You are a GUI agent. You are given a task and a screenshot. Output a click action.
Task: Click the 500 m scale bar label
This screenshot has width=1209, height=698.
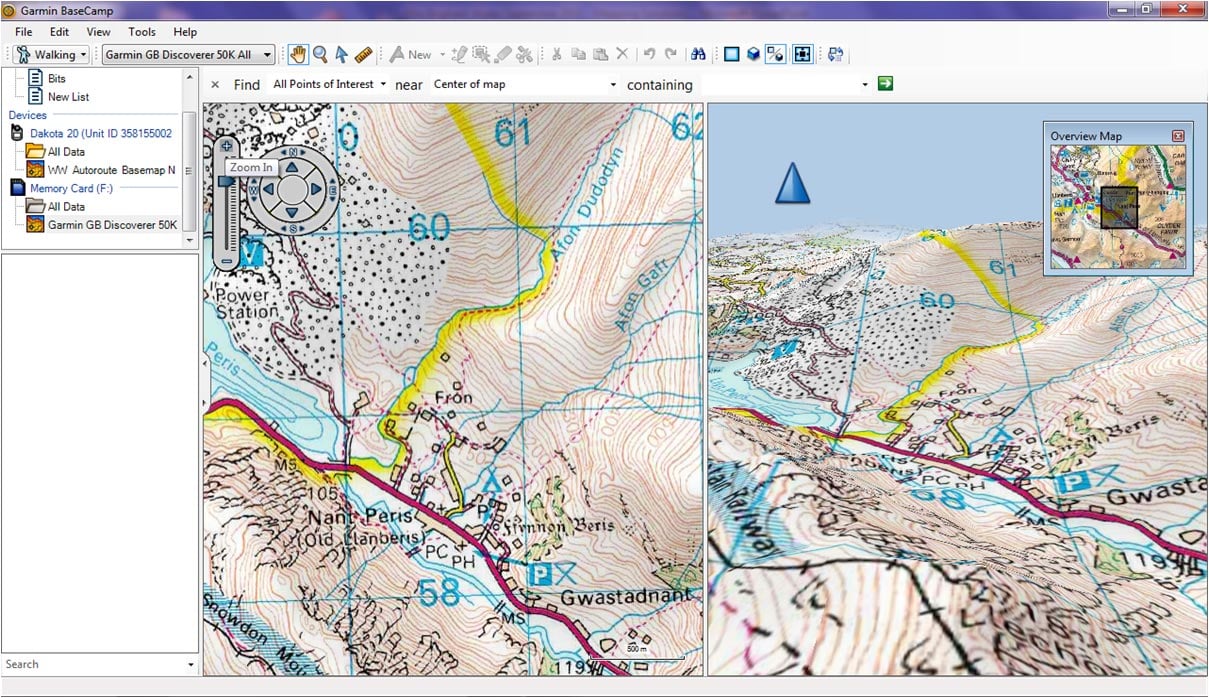pyautogui.click(x=637, y=649)
